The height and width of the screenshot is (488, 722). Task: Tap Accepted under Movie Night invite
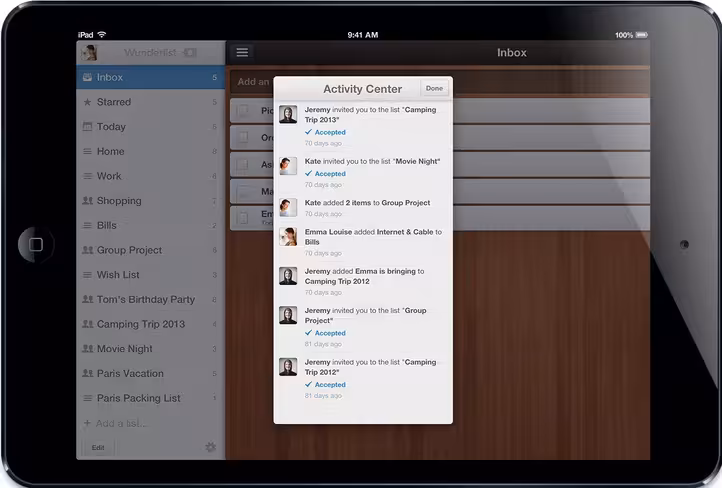click(x=325, y=174)
